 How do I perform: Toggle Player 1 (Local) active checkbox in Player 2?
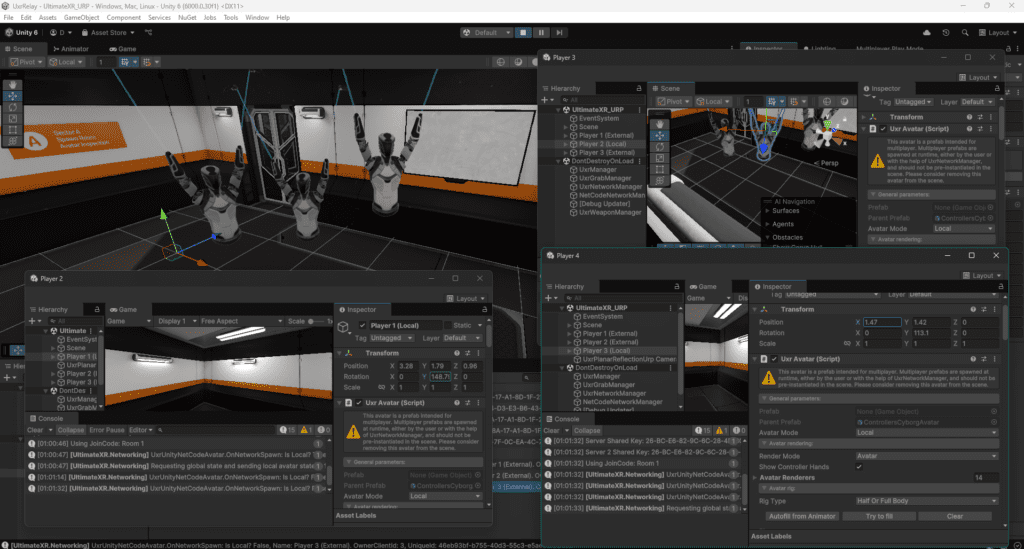pyautogui.click(x=362, y=325)
